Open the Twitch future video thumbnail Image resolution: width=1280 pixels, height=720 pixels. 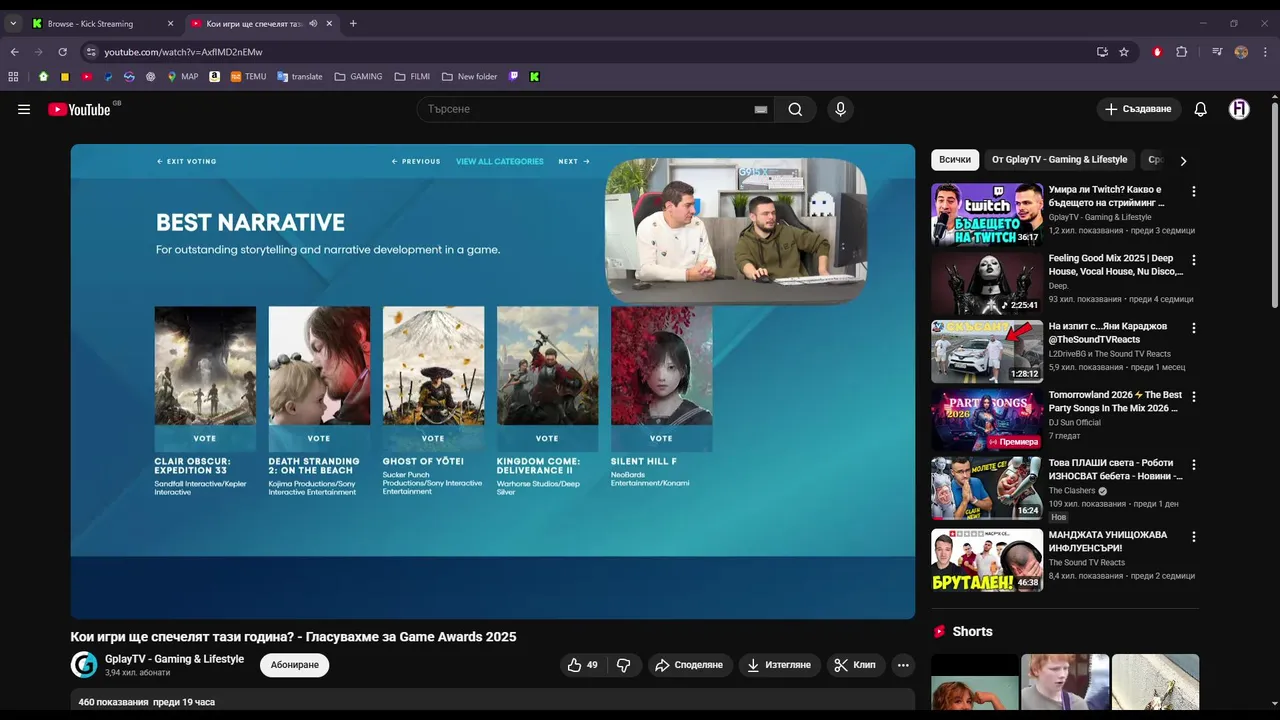(x=987, y=214)
